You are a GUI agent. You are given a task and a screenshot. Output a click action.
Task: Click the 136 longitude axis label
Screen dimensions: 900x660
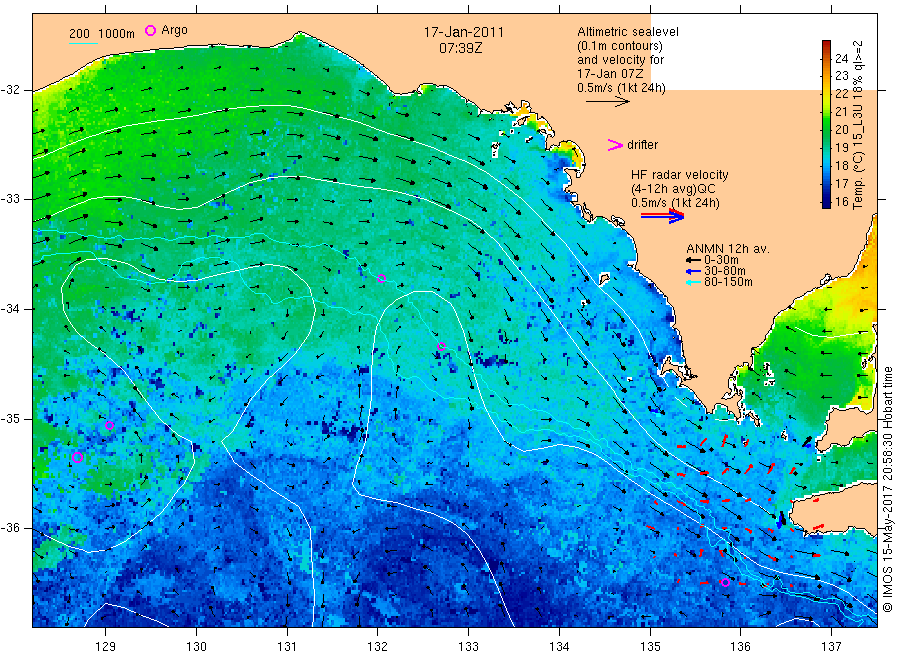coord(740,647)
